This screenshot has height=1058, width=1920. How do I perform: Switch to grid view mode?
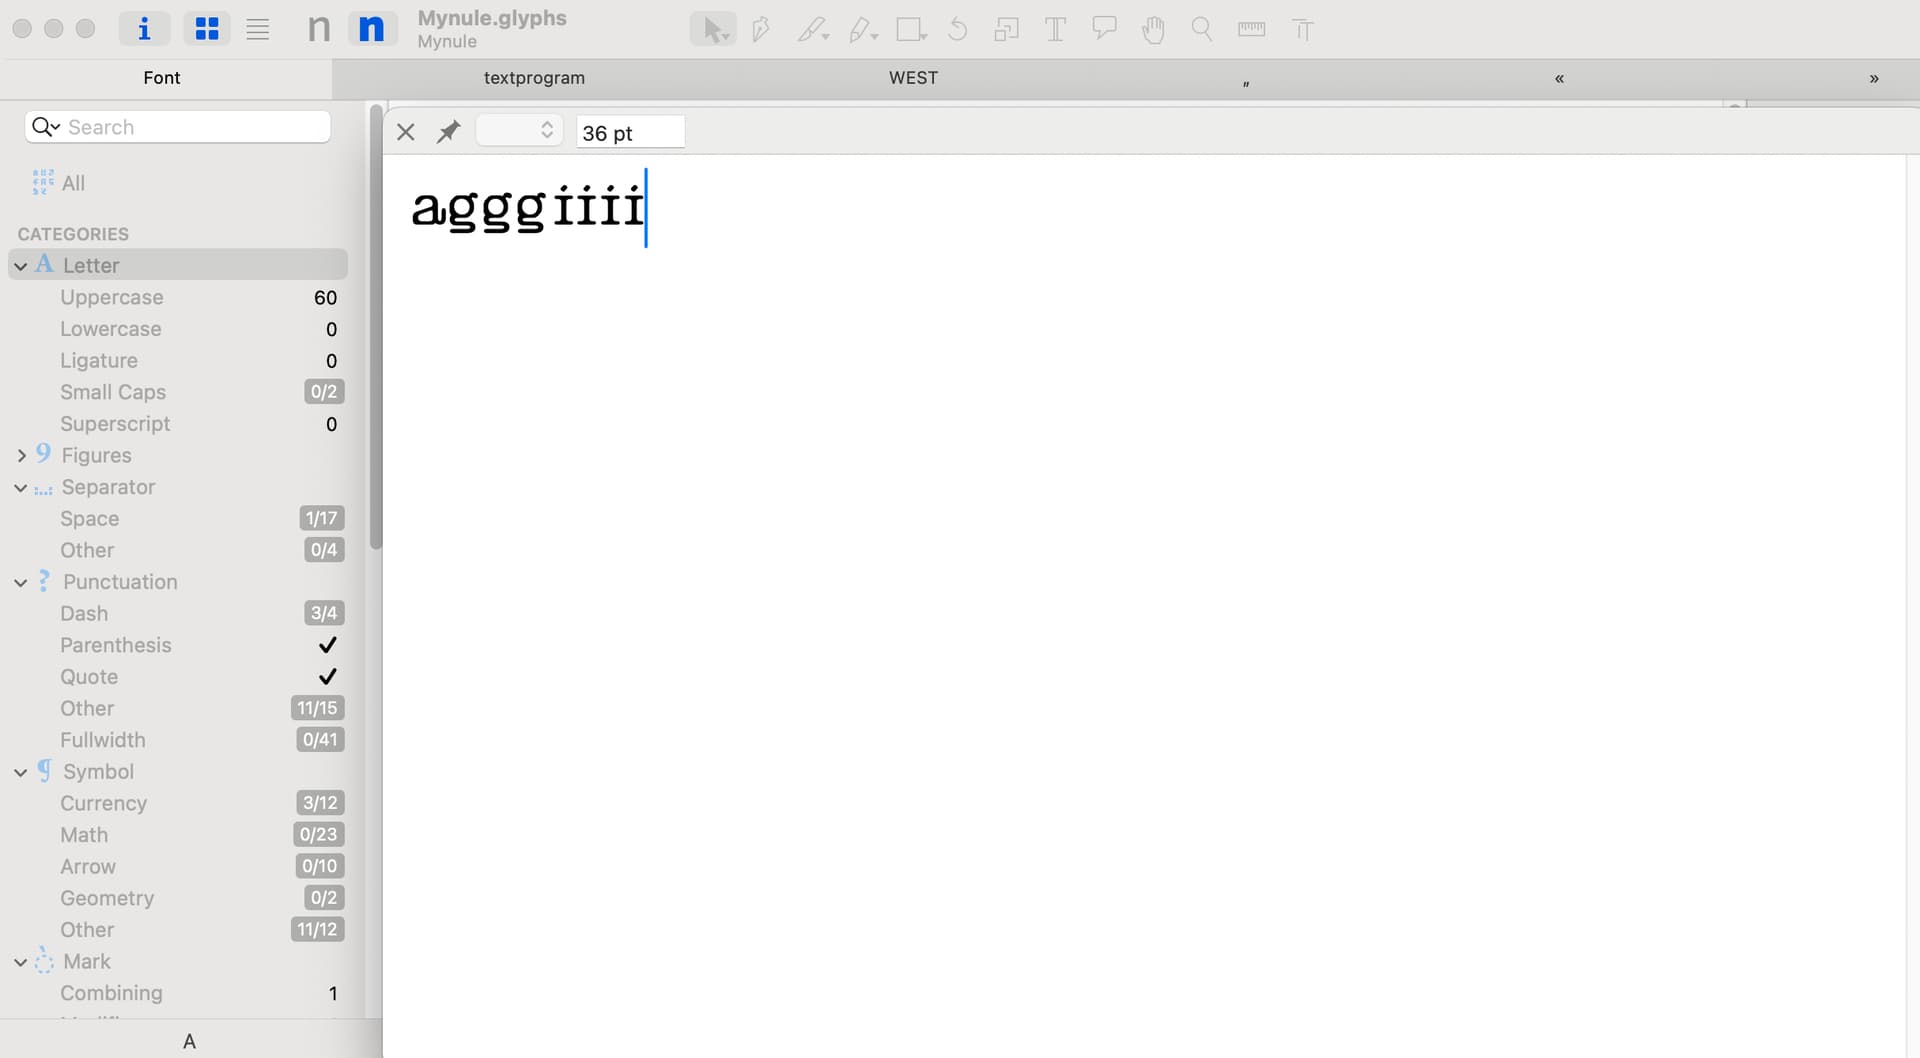(207, 29)
